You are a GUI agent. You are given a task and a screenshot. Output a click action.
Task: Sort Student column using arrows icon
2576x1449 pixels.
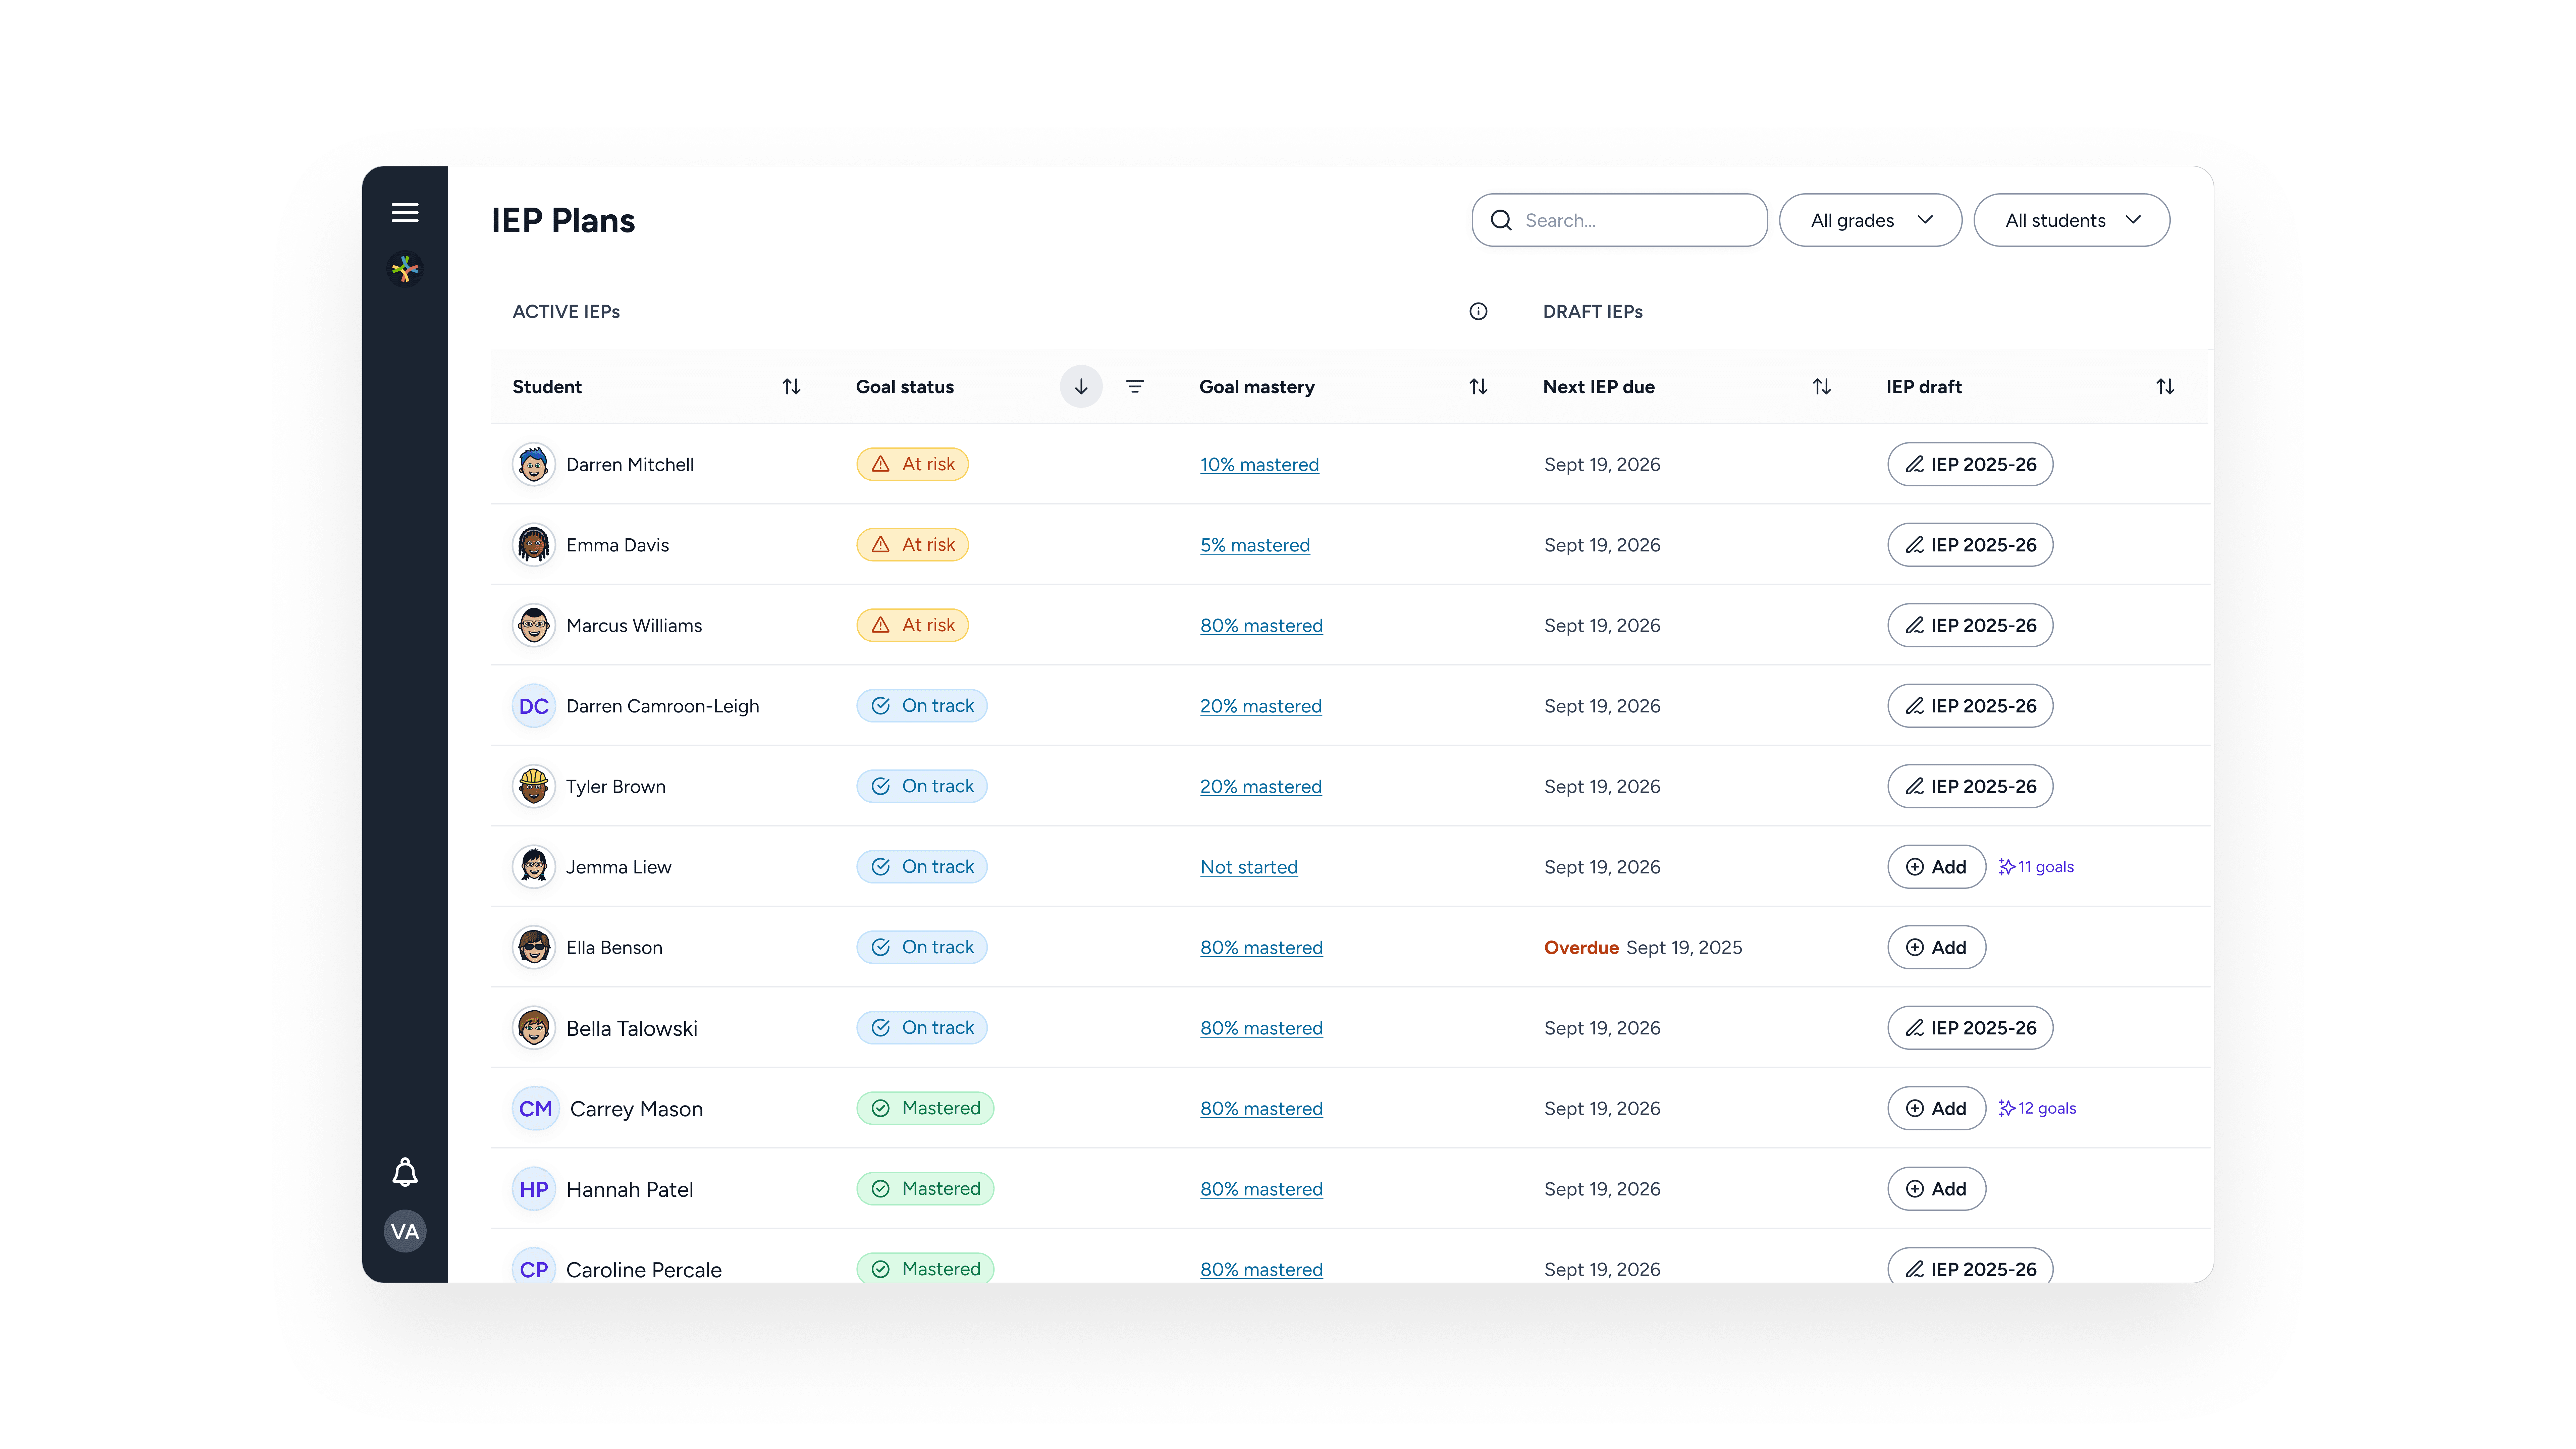coord(791,387)
